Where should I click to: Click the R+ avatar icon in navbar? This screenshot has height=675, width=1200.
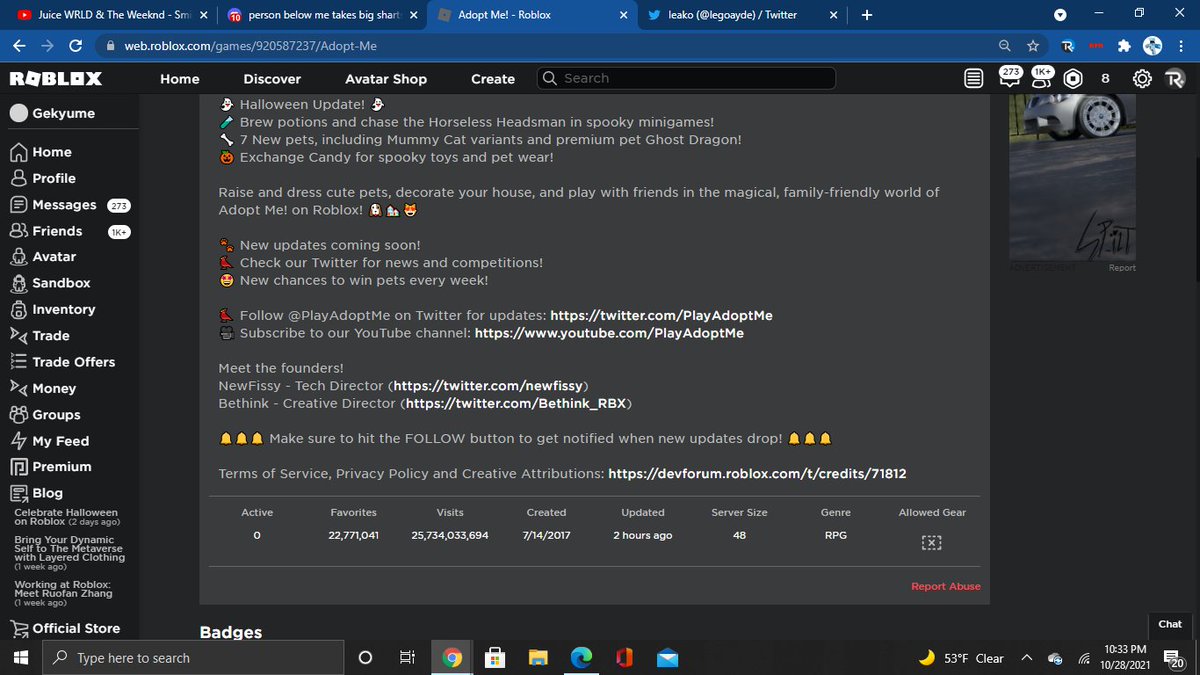pos(1174,79)
